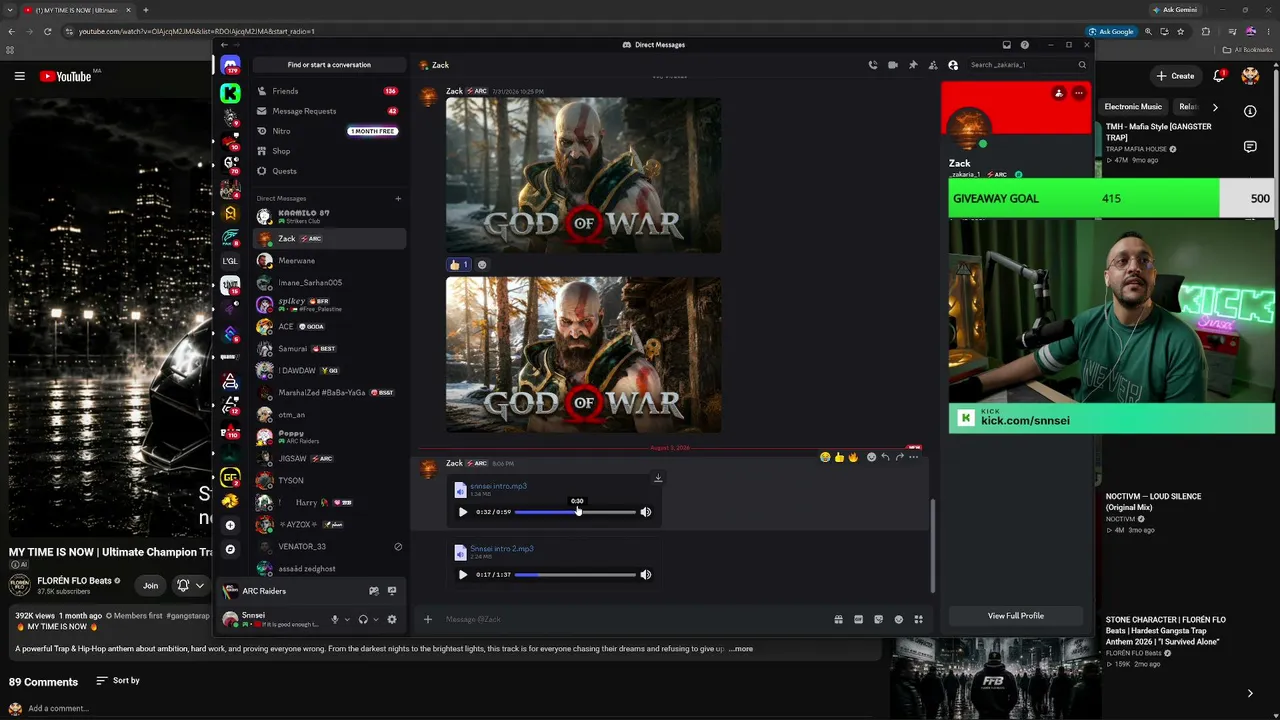Play the Snnsei intro.mp3 audio
This screenshot has width=1280, height=720.
click(x=463, y=512)
